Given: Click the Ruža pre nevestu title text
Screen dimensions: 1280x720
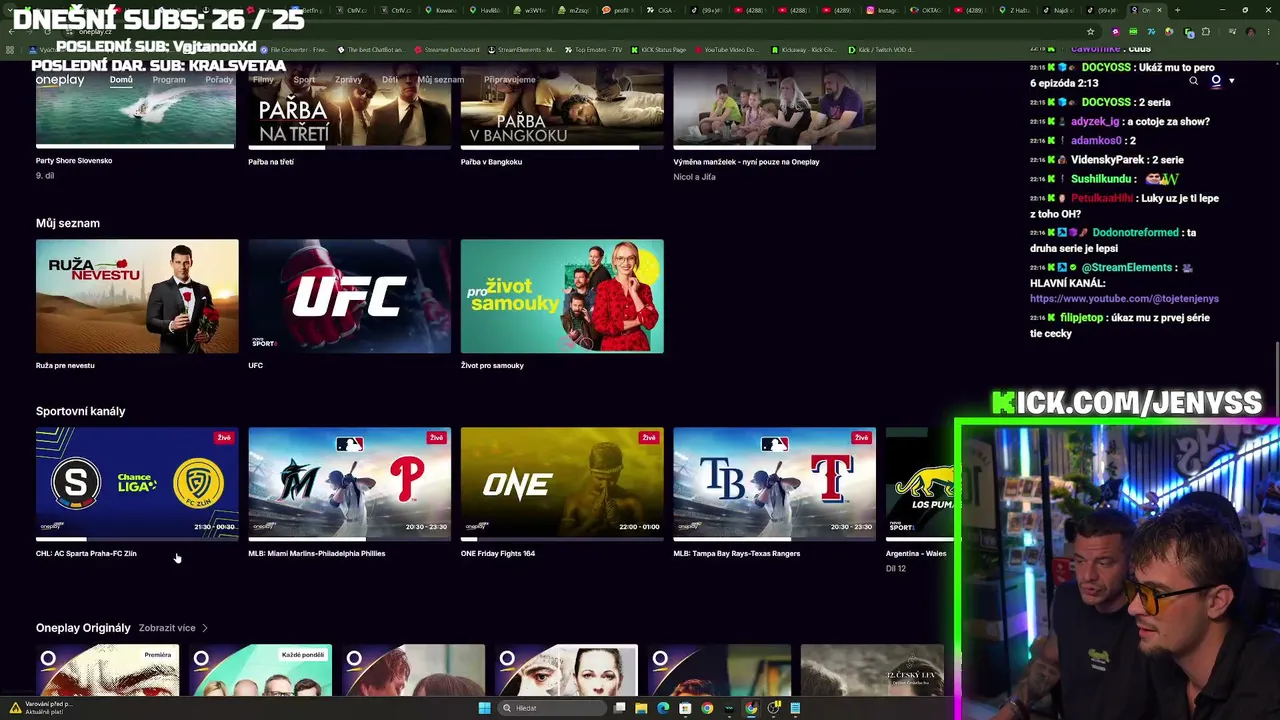Looking at the screenshot, I should pyautogui.click(x=65, y=366).
